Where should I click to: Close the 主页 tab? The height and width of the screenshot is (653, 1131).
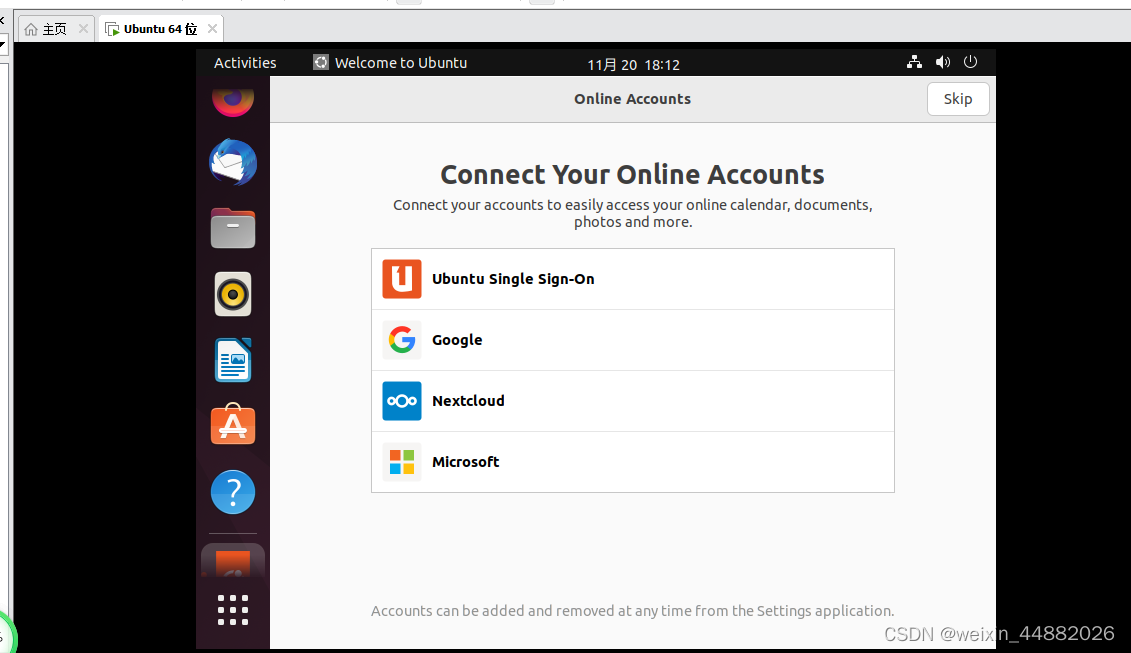click(x=83, y=29)
